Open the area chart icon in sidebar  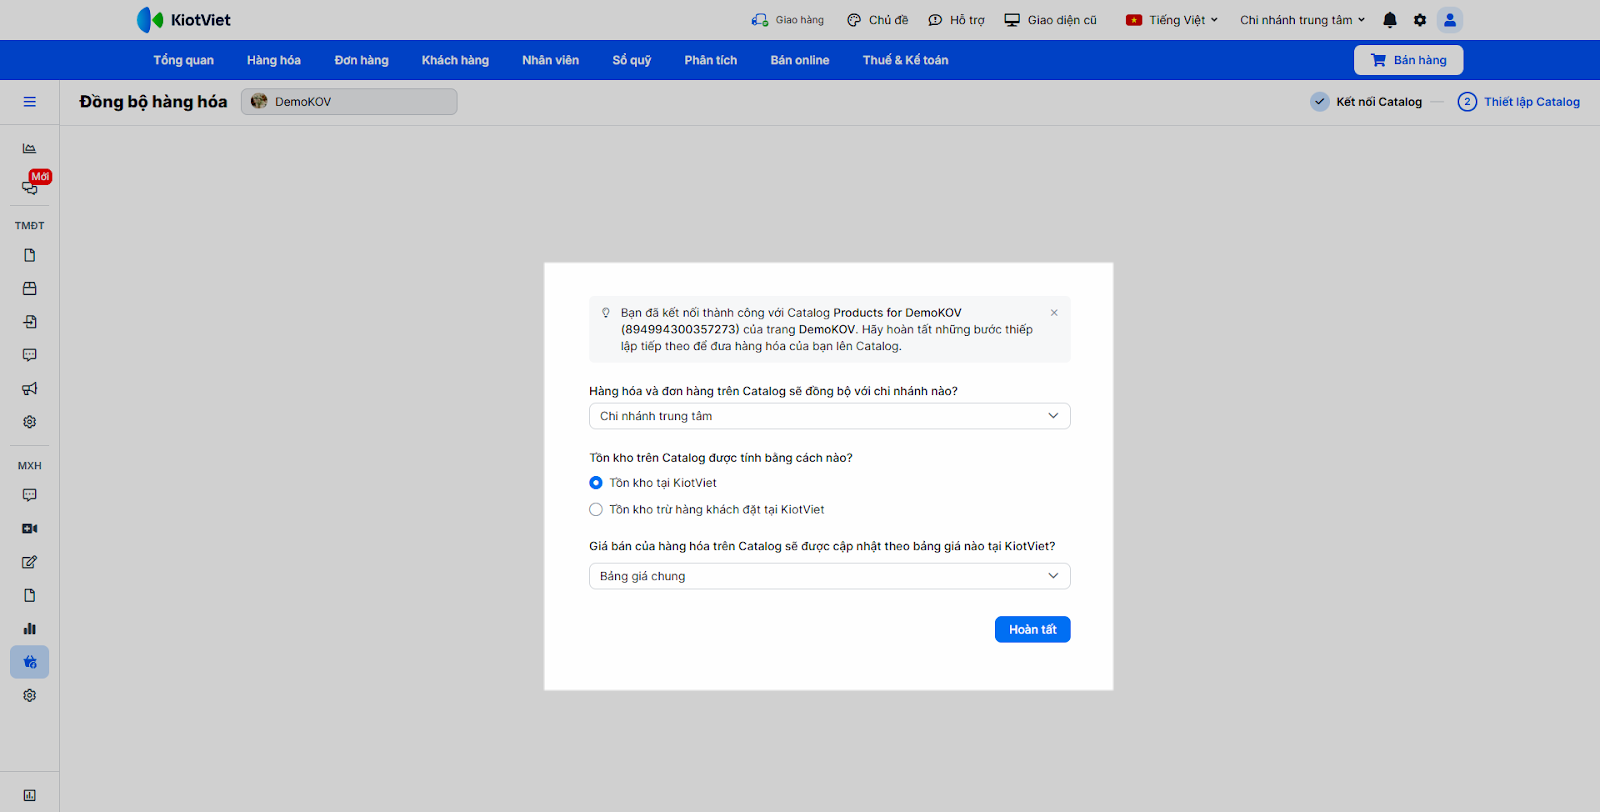[30, 148]
